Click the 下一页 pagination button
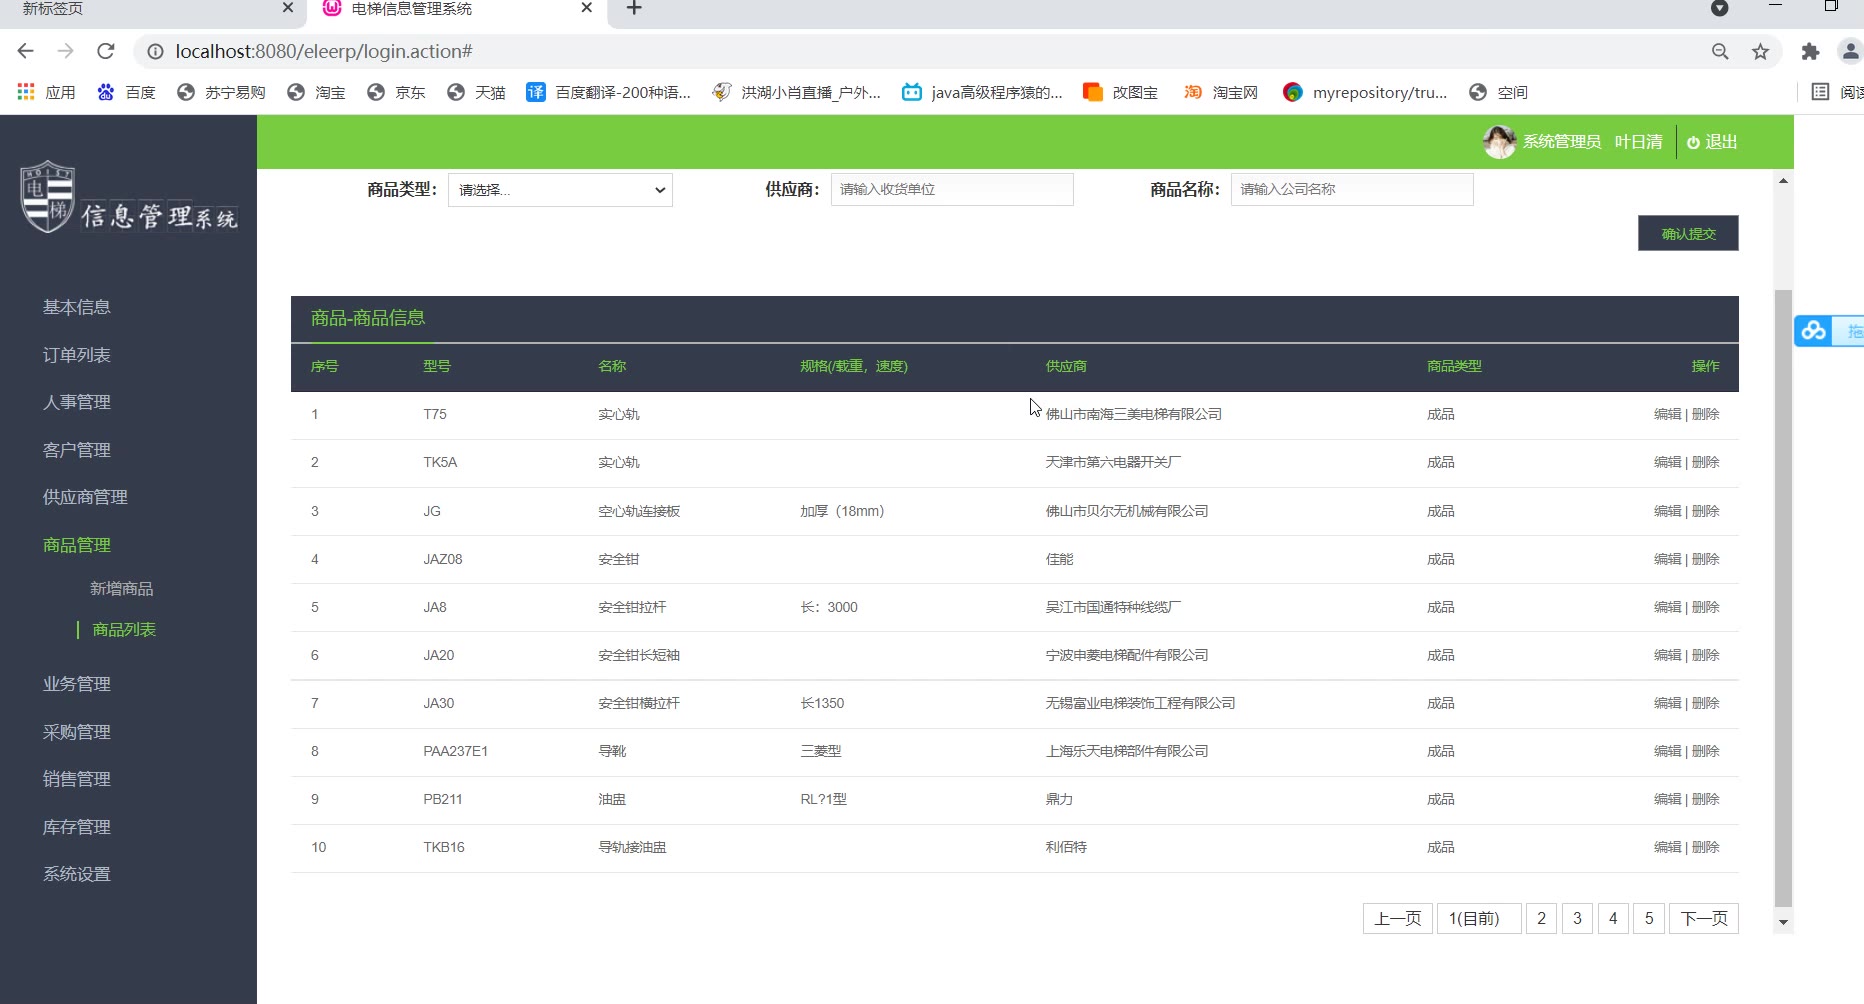Image resolution: width=1864 pixels, height=1004 pixels. [x=1704, y=918]
